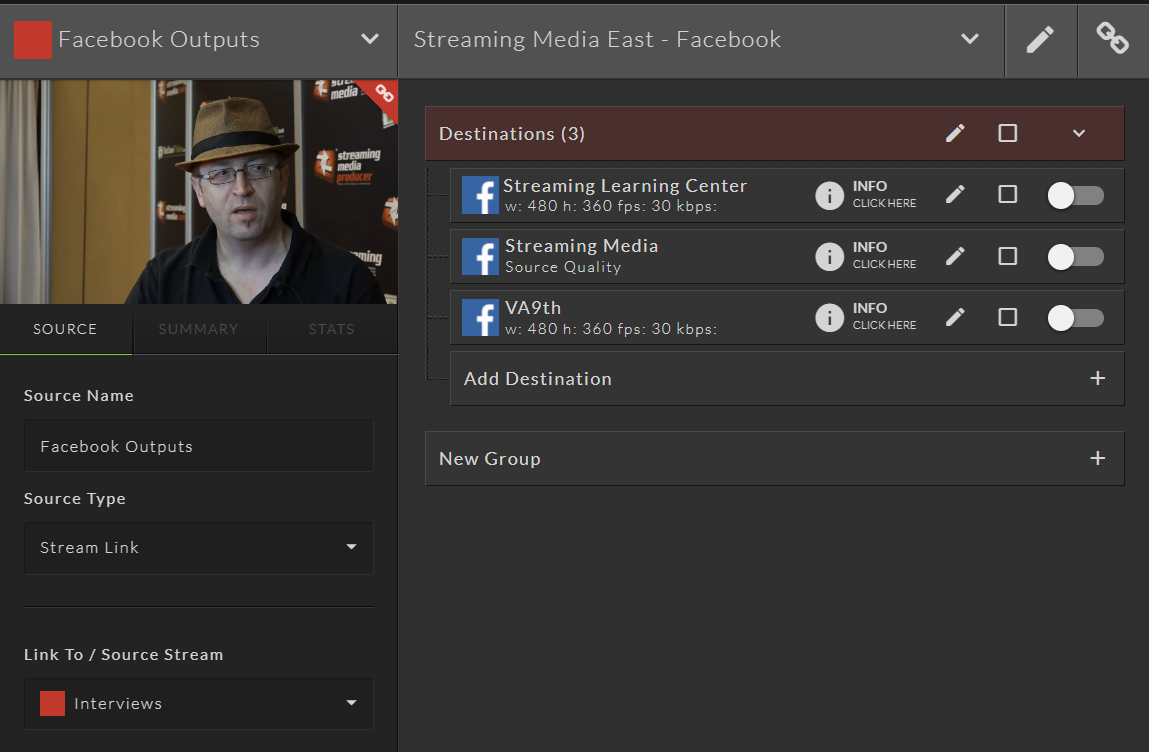This screenshot has height=752, width=1149.
Task: Click the Source Name input field
Action: [199, 446]
